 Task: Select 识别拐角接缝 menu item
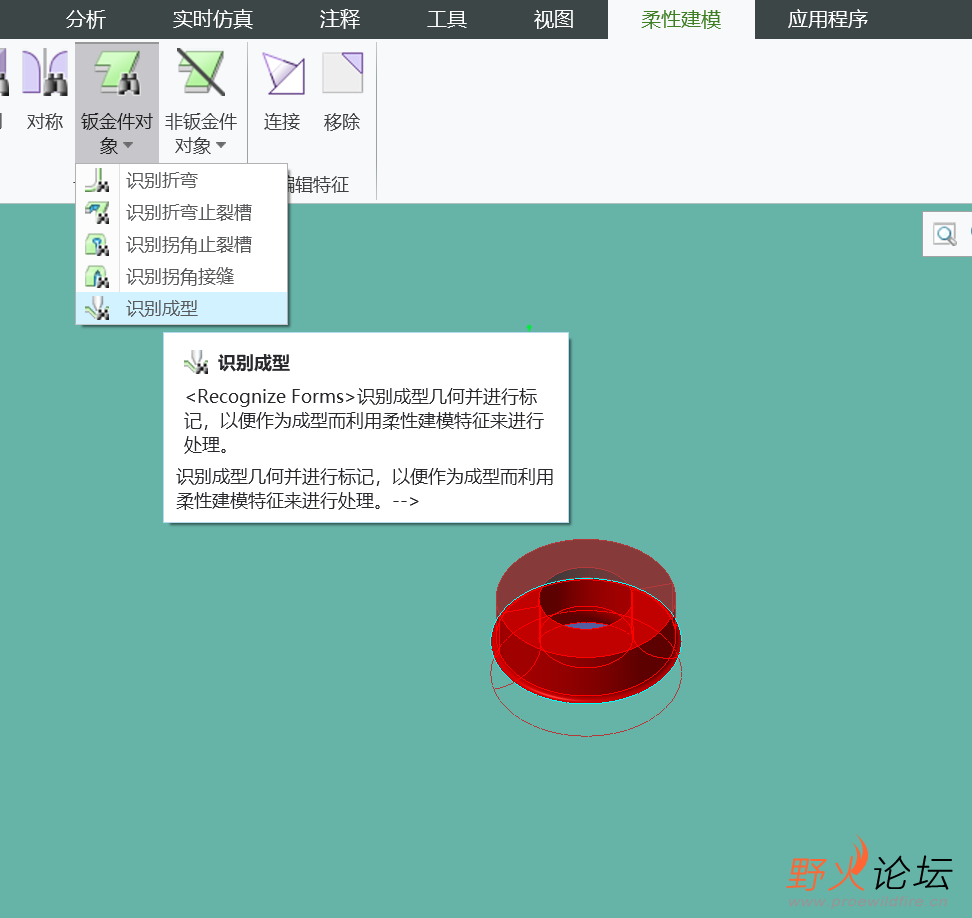click(182, 276)
